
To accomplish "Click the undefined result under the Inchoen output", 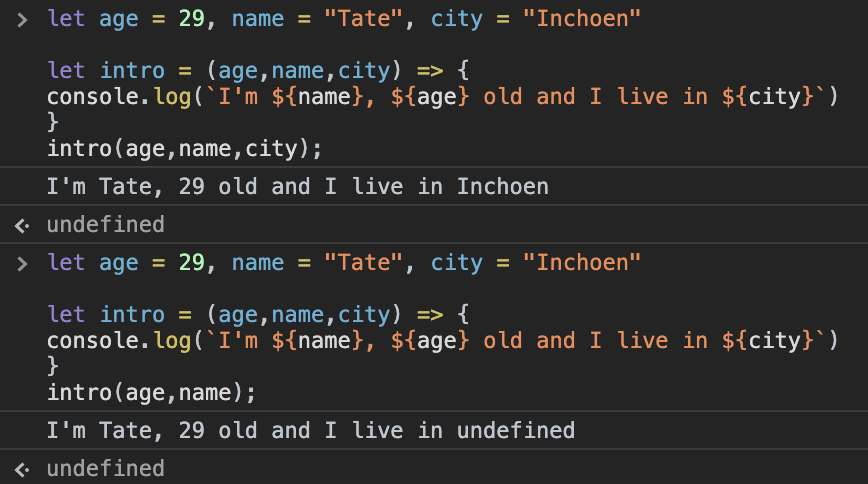I will pyautogui.click(x=106, y=225).
